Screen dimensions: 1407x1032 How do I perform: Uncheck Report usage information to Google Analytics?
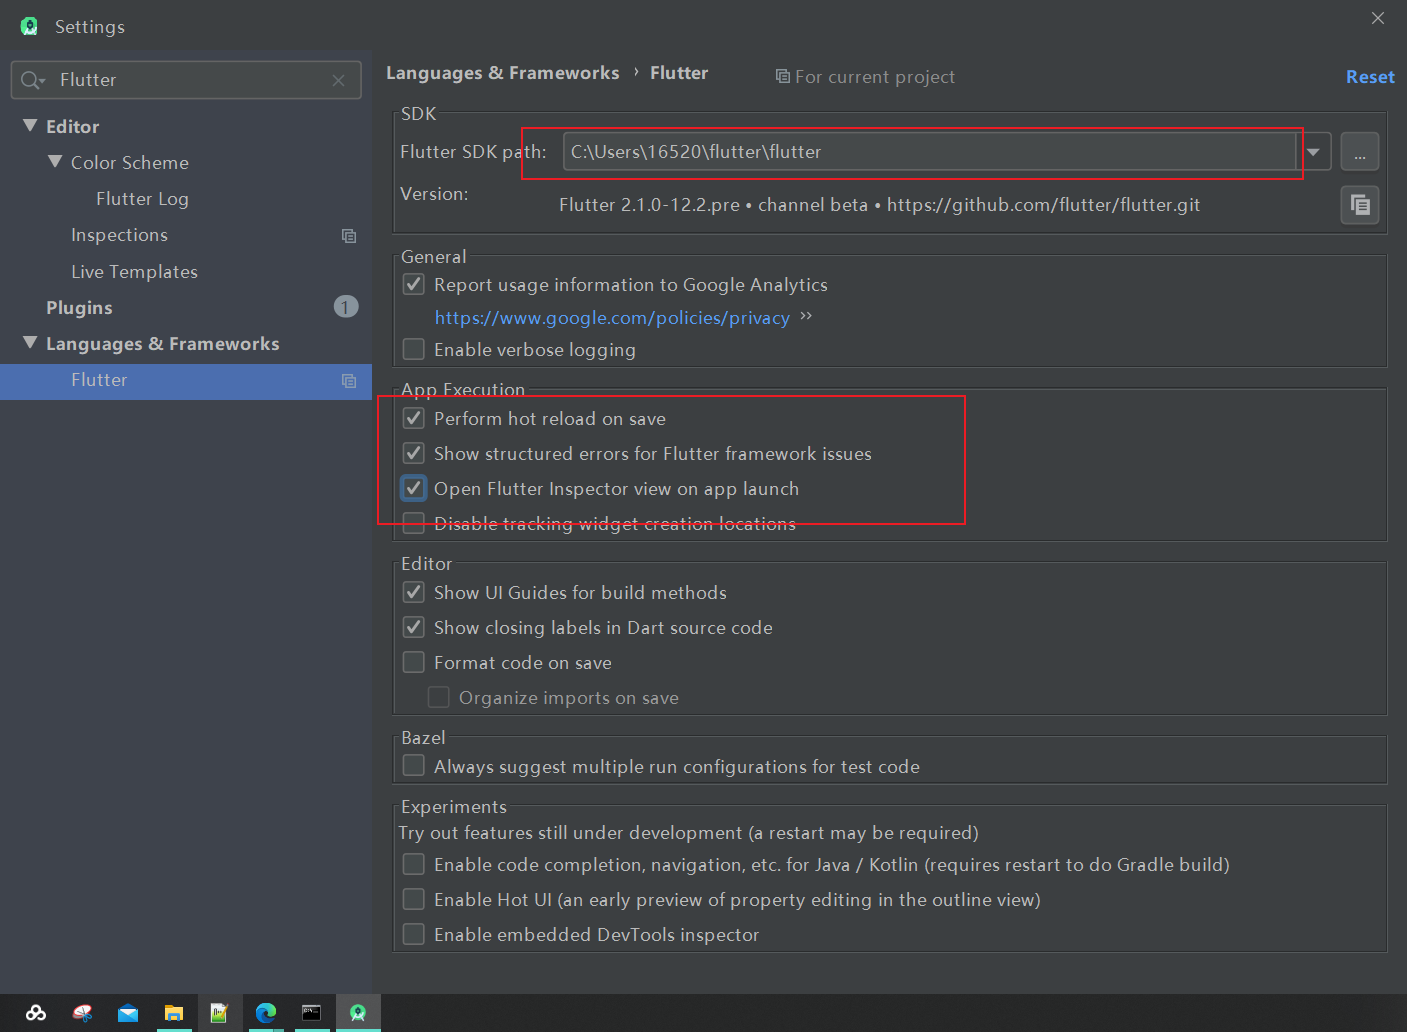click(x=413, y=284)
